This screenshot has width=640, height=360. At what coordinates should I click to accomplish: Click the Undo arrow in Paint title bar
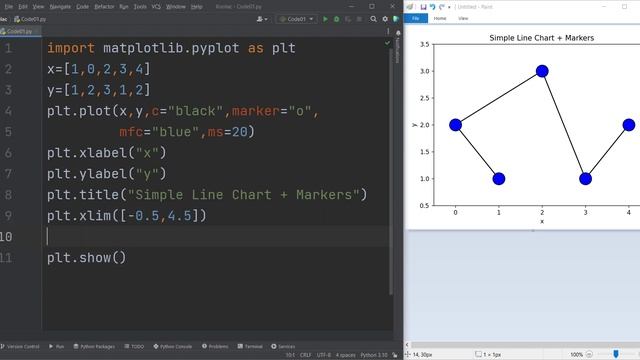(432, 7)
